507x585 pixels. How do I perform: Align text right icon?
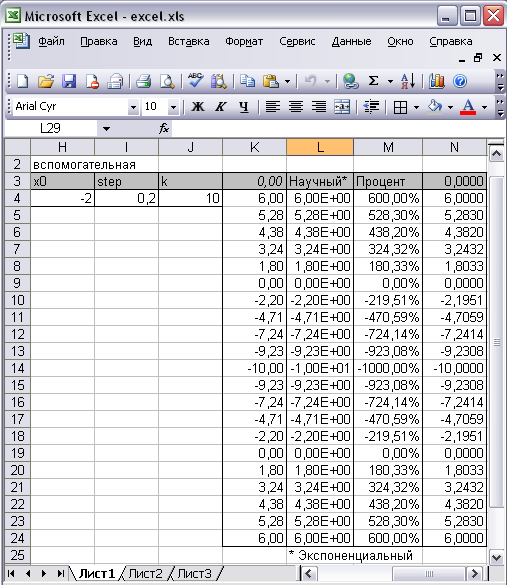[319, 107]
